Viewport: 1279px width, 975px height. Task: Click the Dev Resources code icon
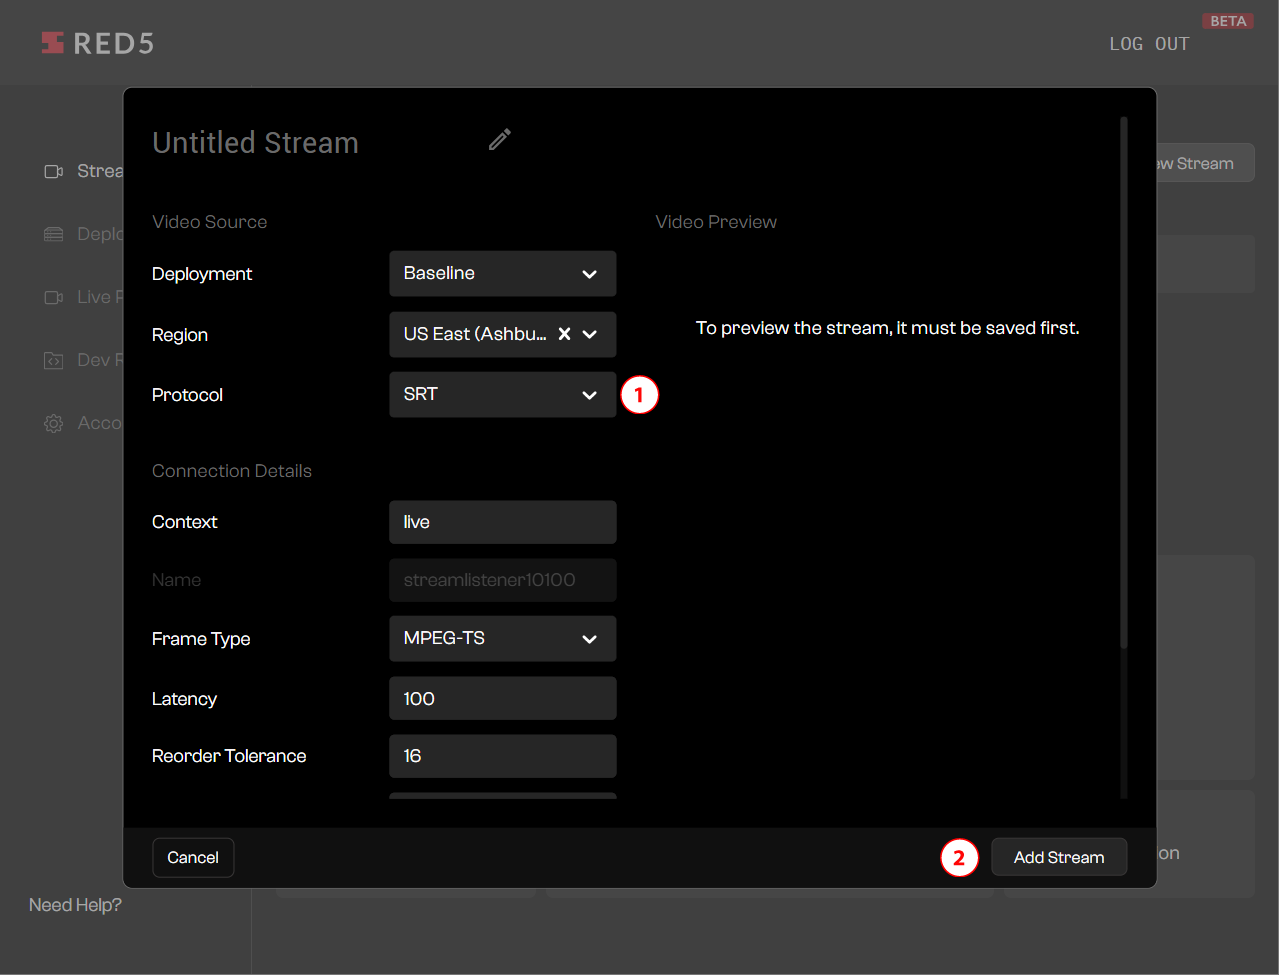pos(54,360)
